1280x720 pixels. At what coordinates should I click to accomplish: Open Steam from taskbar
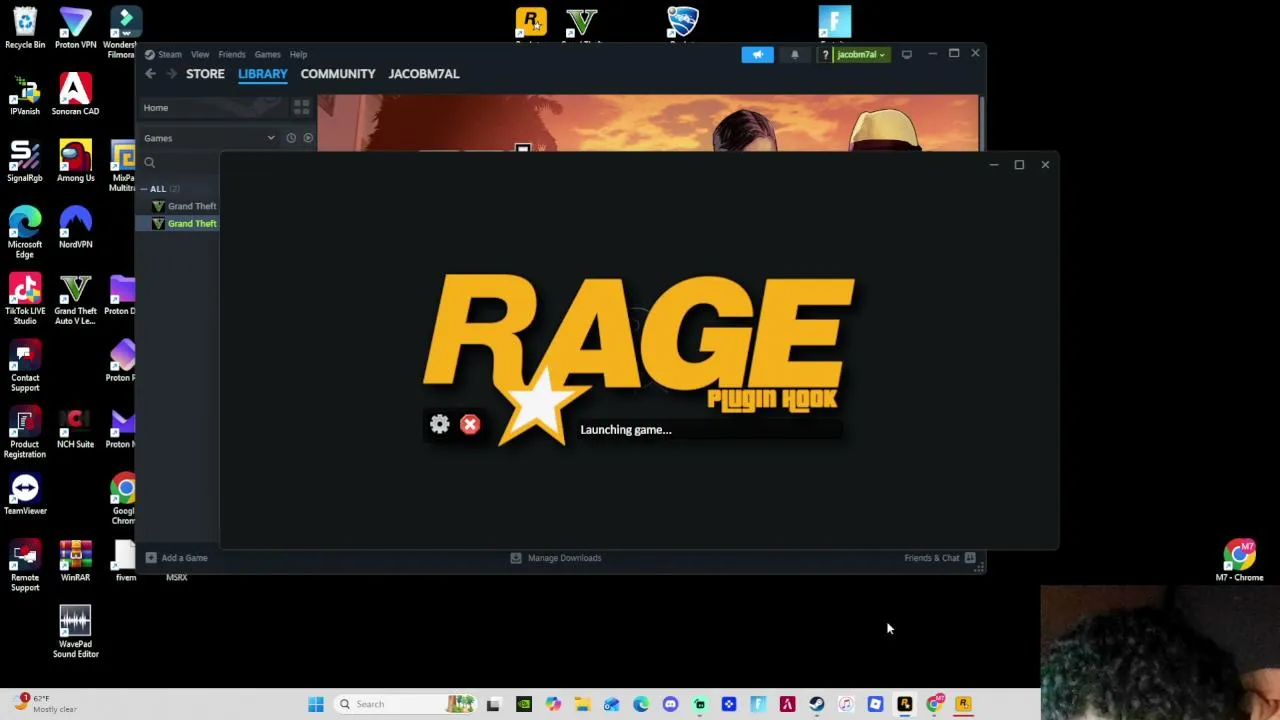tap(817, 704)
